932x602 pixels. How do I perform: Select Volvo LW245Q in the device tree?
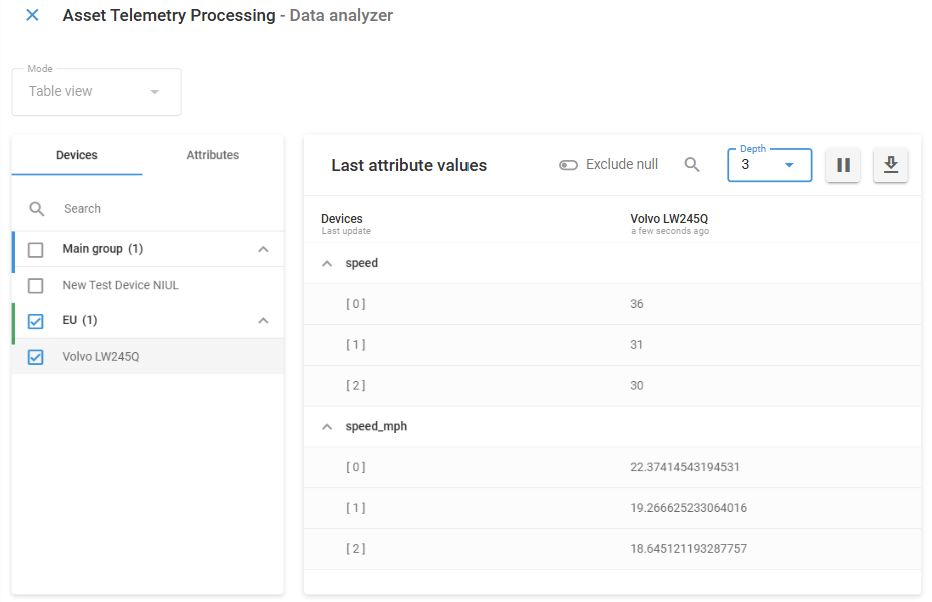point(100,357)
